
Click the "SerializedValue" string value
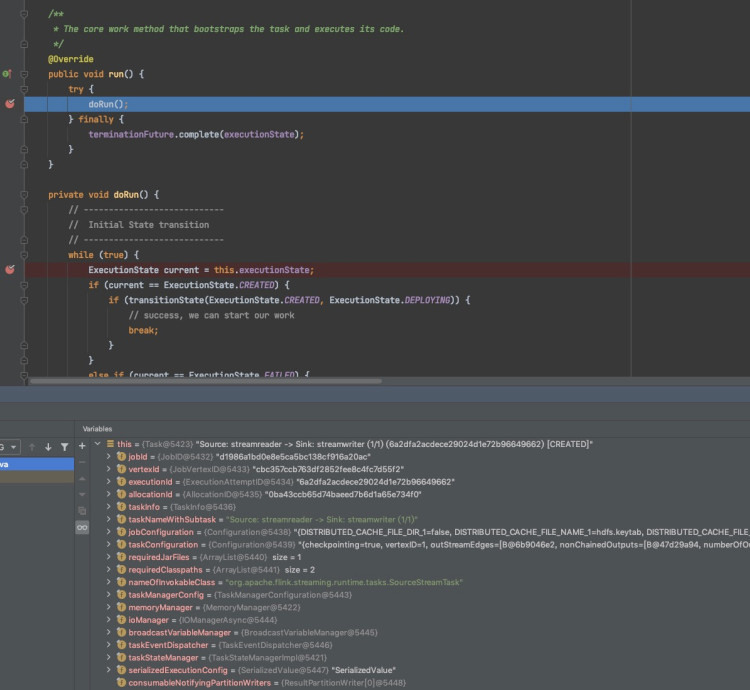tap(364, 670)
